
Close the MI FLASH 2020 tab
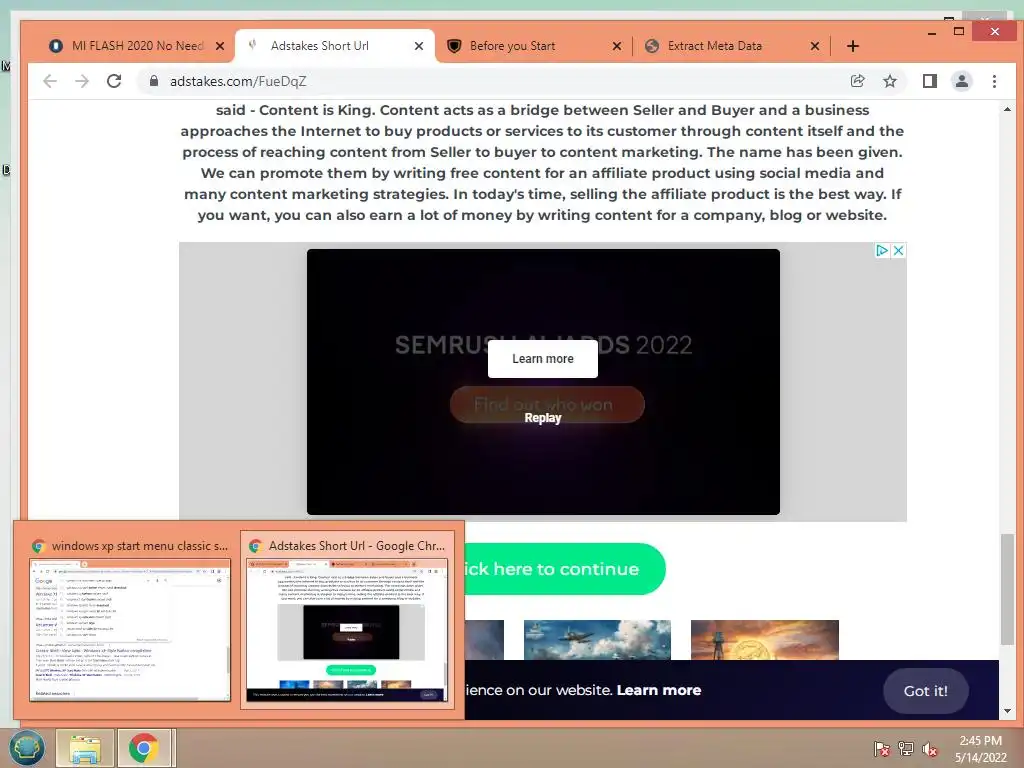pyautogui.click(x=220, y=46)
